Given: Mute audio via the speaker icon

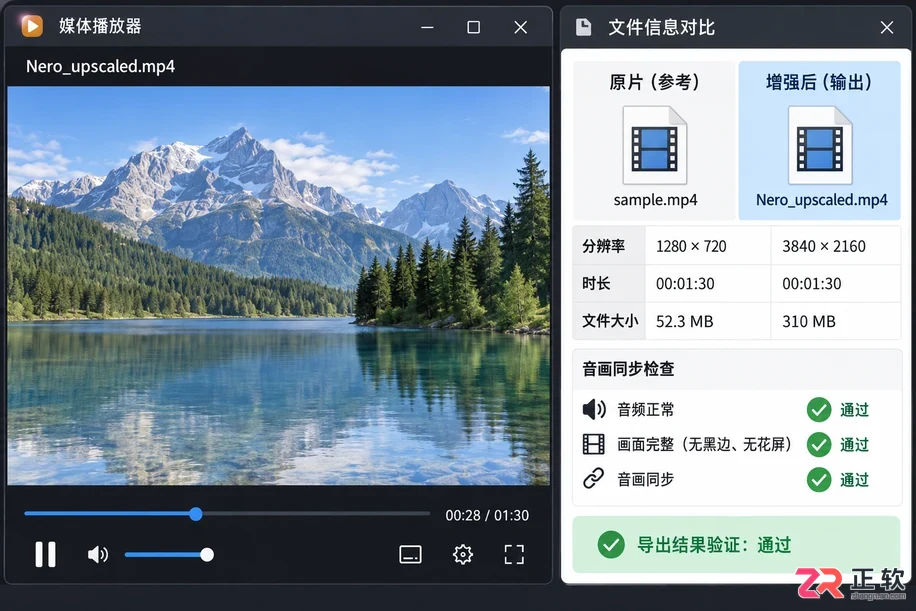Looking at the screenshot, I should point(98,554).
